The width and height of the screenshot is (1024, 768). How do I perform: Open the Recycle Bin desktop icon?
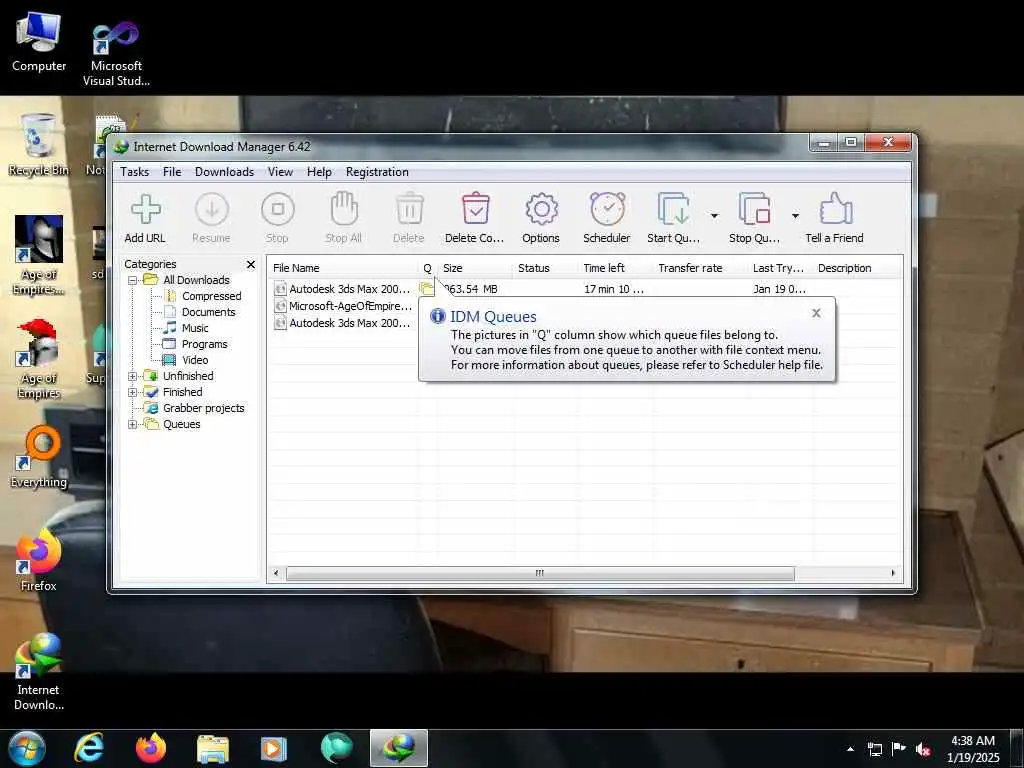pyautogui.click(x=39, y=144)
